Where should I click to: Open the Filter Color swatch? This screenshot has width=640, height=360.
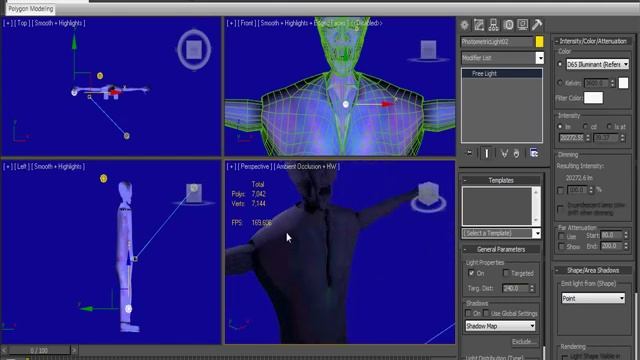[593, 98]
